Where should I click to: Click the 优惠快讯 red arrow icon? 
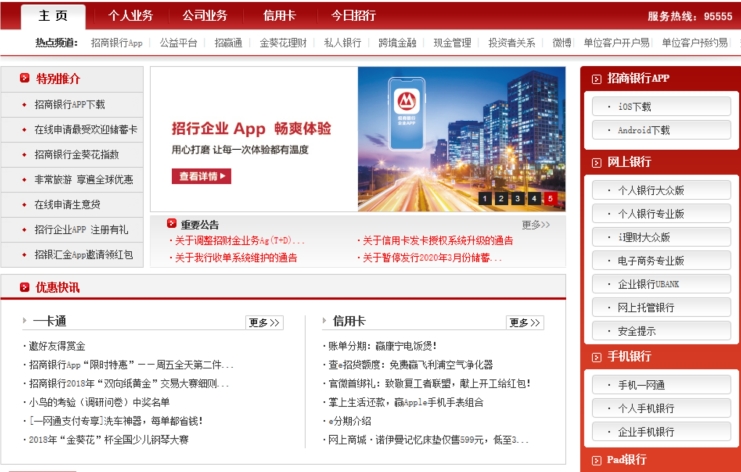25,287
